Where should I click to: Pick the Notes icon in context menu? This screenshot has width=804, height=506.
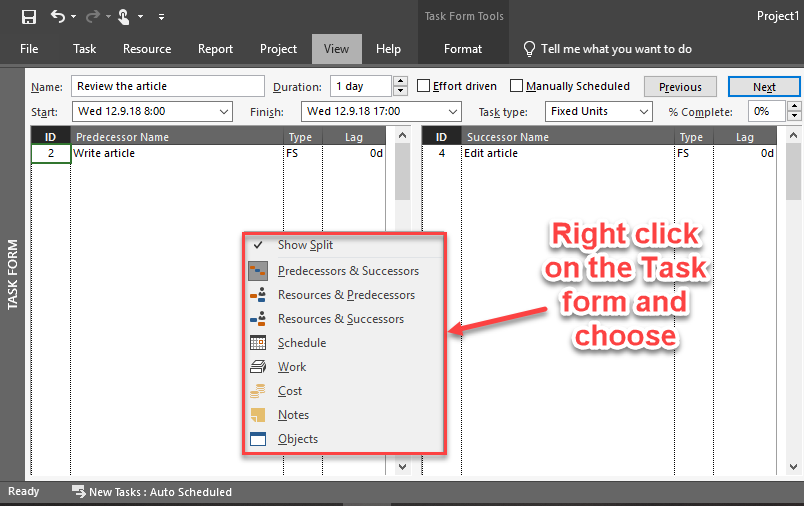[x=258, y=415]
